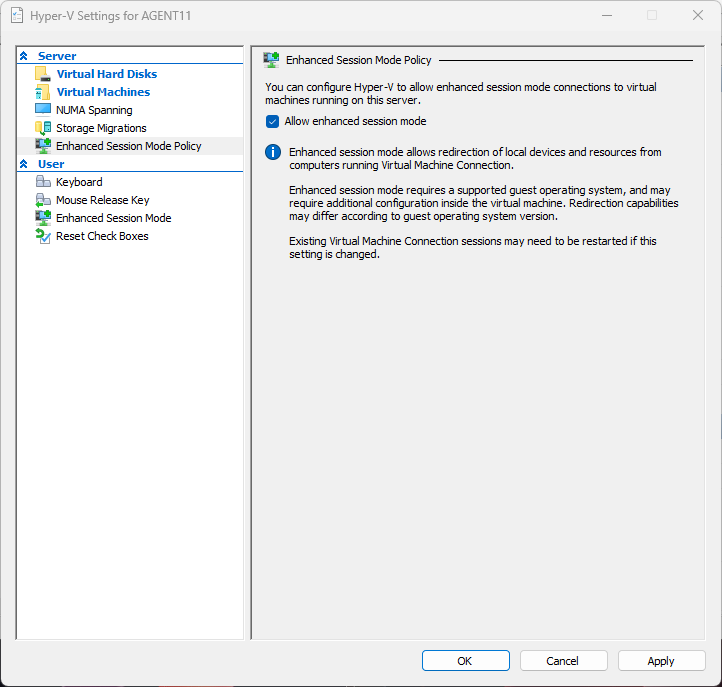Viewport: 722px width, 687px height.
Task: Click the Hyper-V Settings title bar icon
Action: click(x=17, y=15)
